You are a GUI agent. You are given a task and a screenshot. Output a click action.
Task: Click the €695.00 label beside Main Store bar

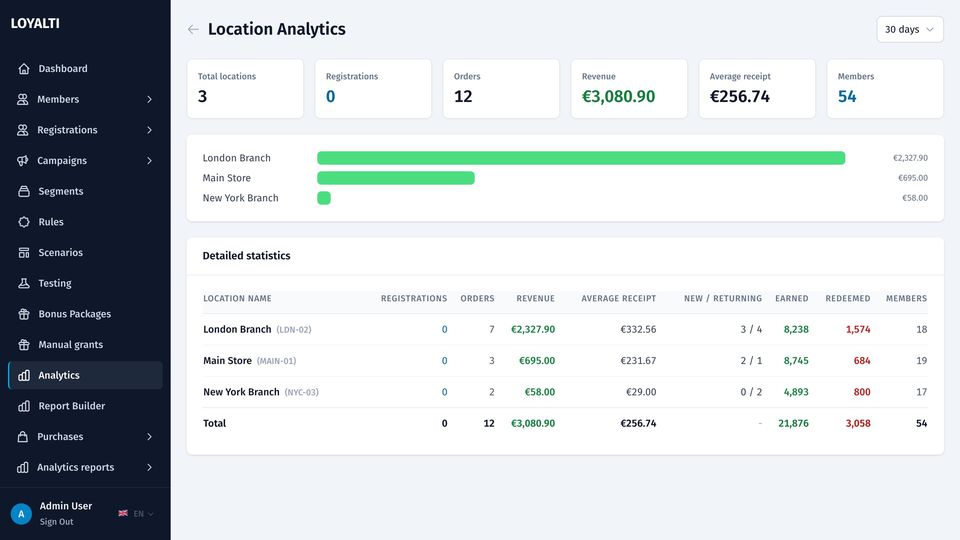click(x=913, y=178)
